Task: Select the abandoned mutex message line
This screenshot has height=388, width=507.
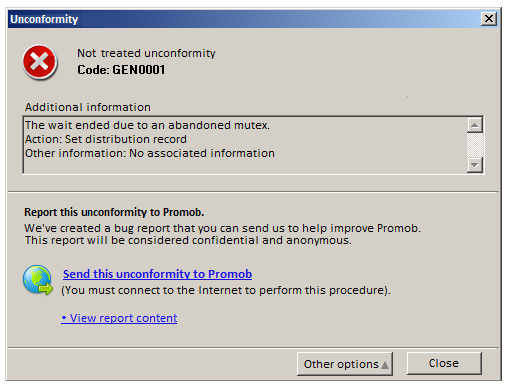Action: 147,125
